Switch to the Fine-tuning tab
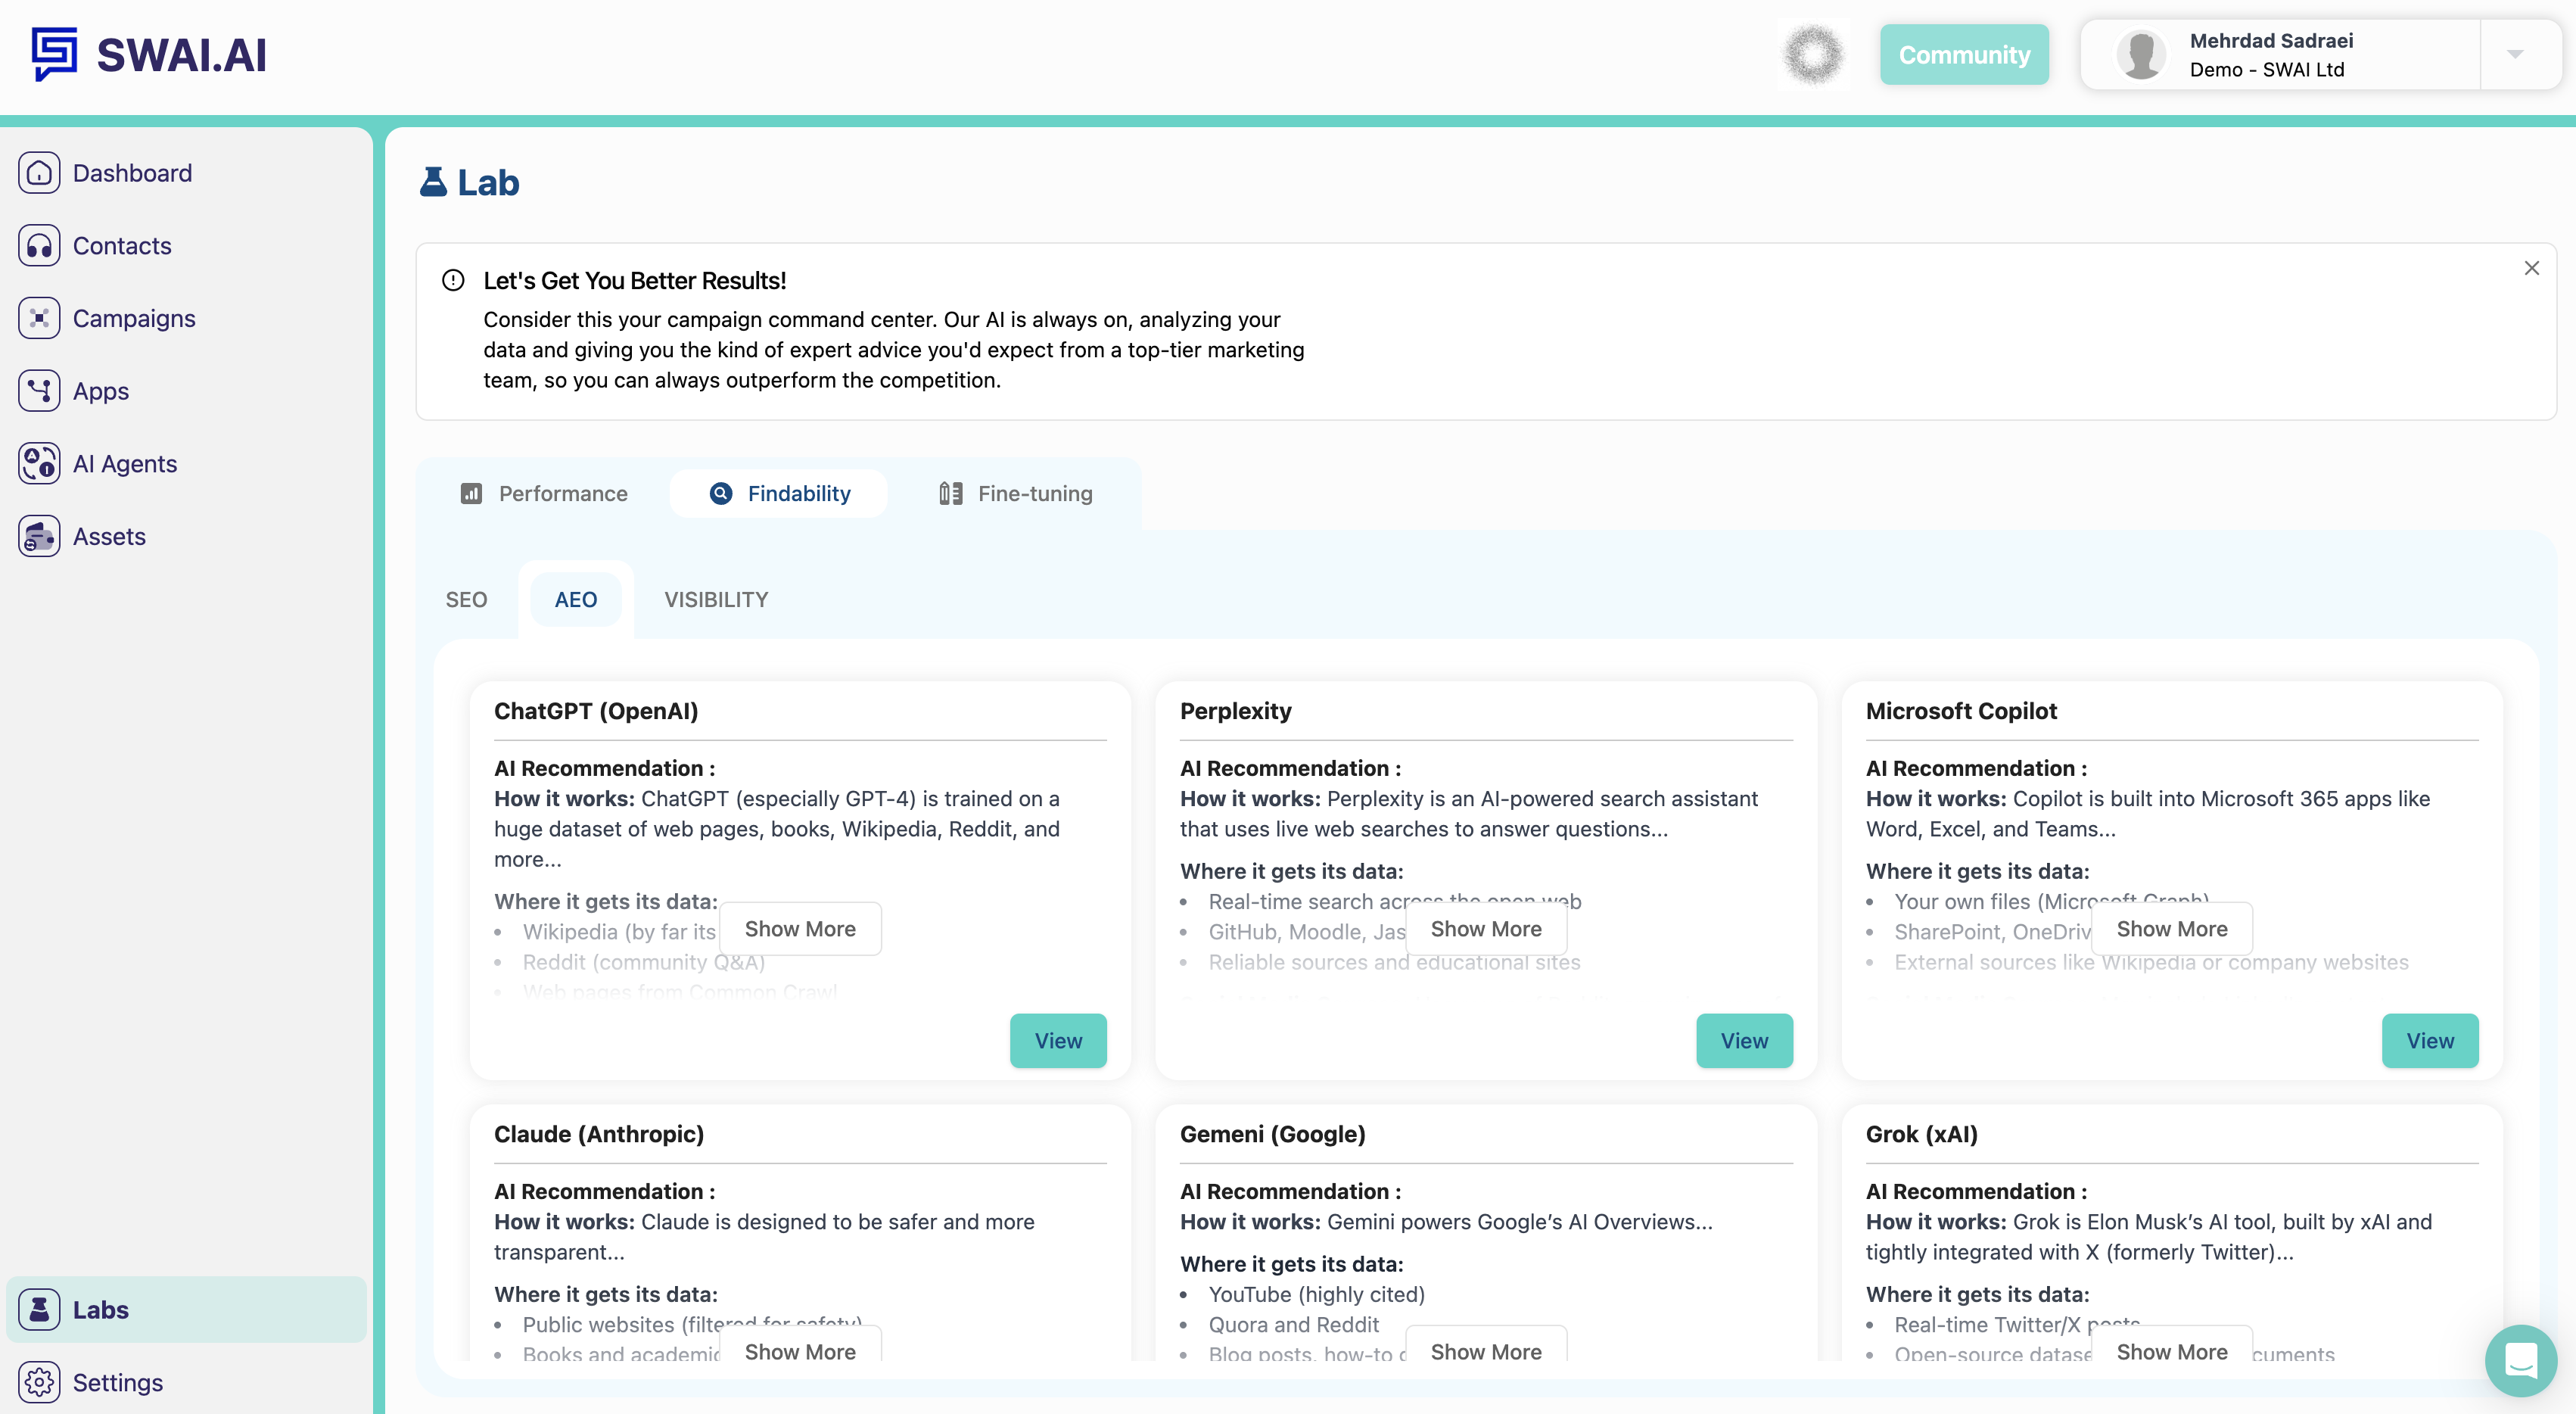Screen dimensions: 2576x1414 point(1016,493)
